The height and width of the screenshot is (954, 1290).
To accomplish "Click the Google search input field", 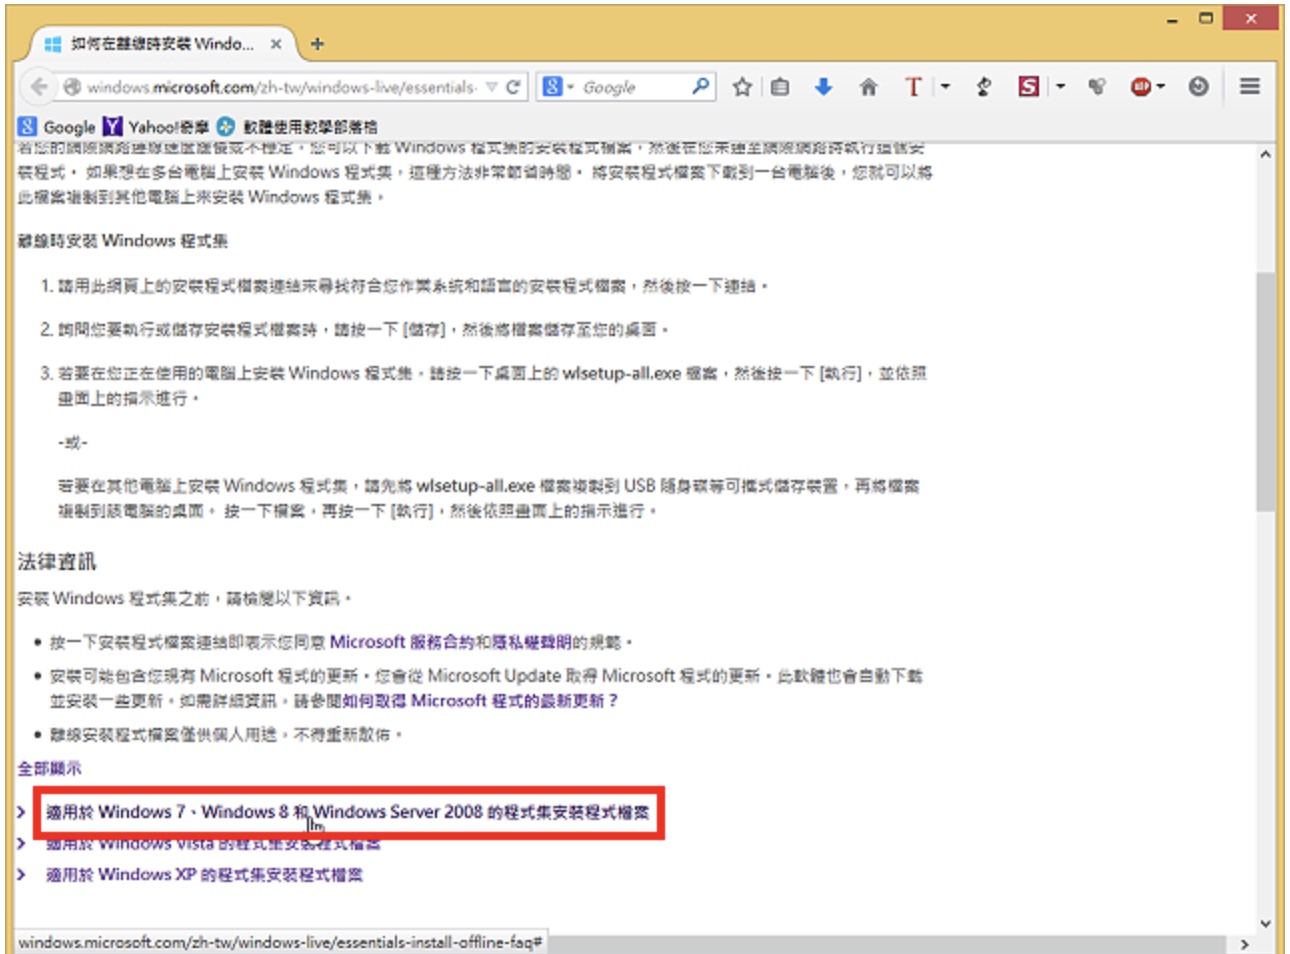I will 635,87.
